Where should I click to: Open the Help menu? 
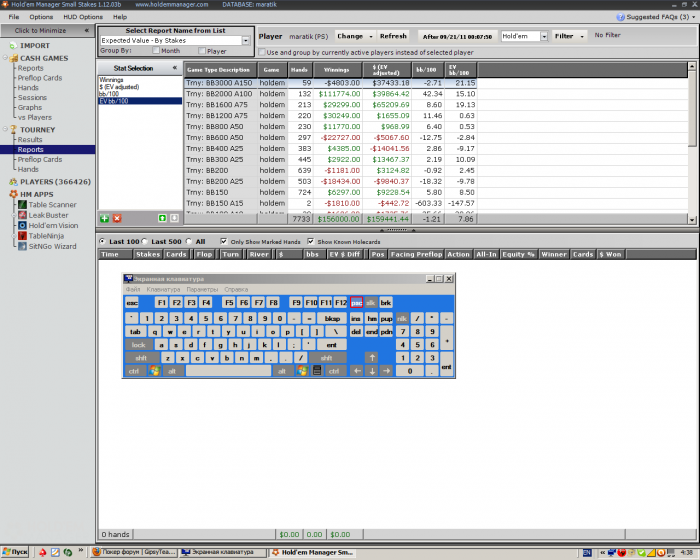tap(120, 17)
